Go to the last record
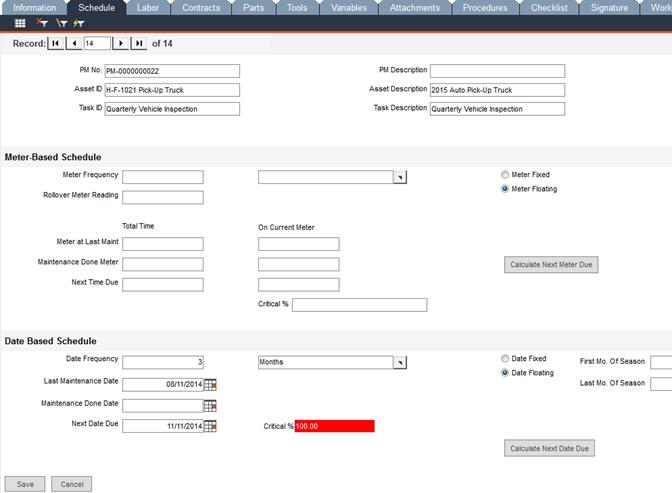Screen dimensions: 672x493 click(x=138, y=44)
